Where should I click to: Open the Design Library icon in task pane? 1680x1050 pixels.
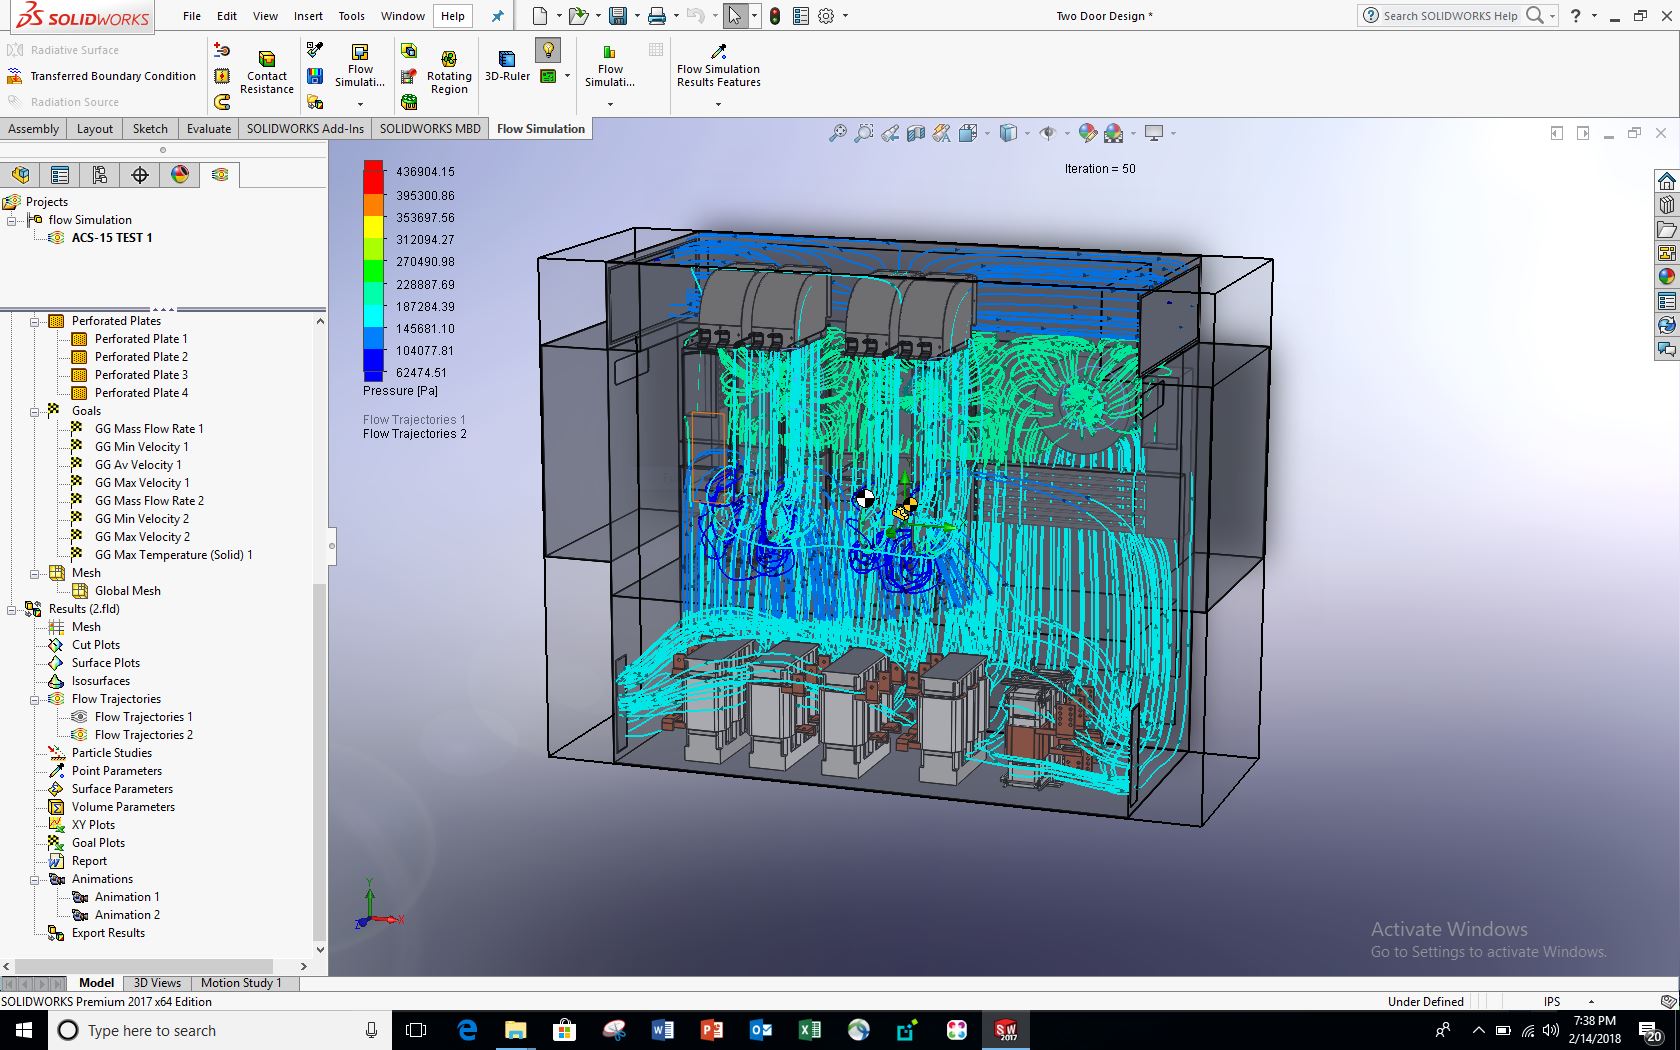tap(1666, 205)
